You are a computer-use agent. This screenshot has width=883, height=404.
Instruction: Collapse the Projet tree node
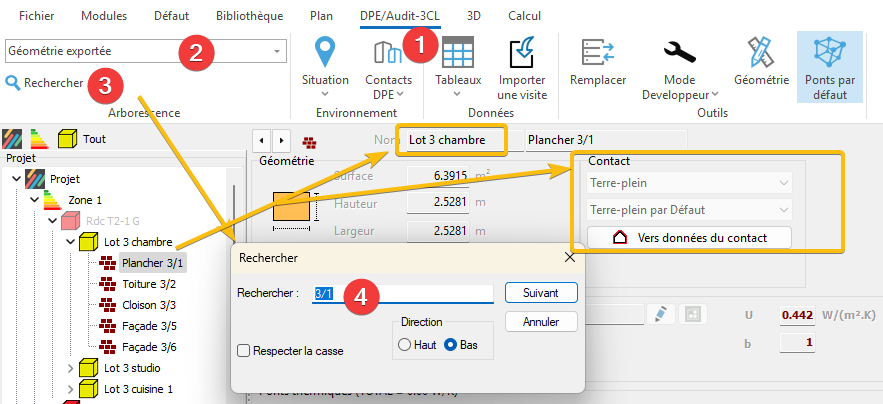15,179
